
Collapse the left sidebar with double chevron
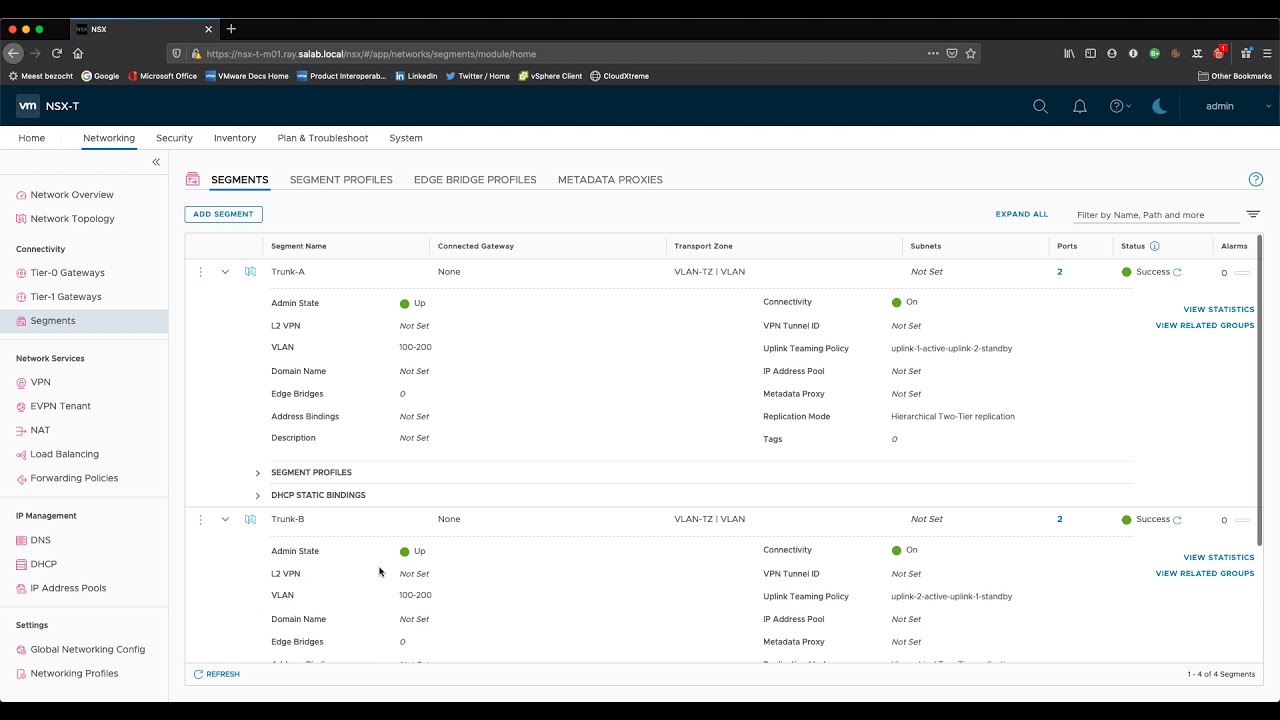coord(156,162)
